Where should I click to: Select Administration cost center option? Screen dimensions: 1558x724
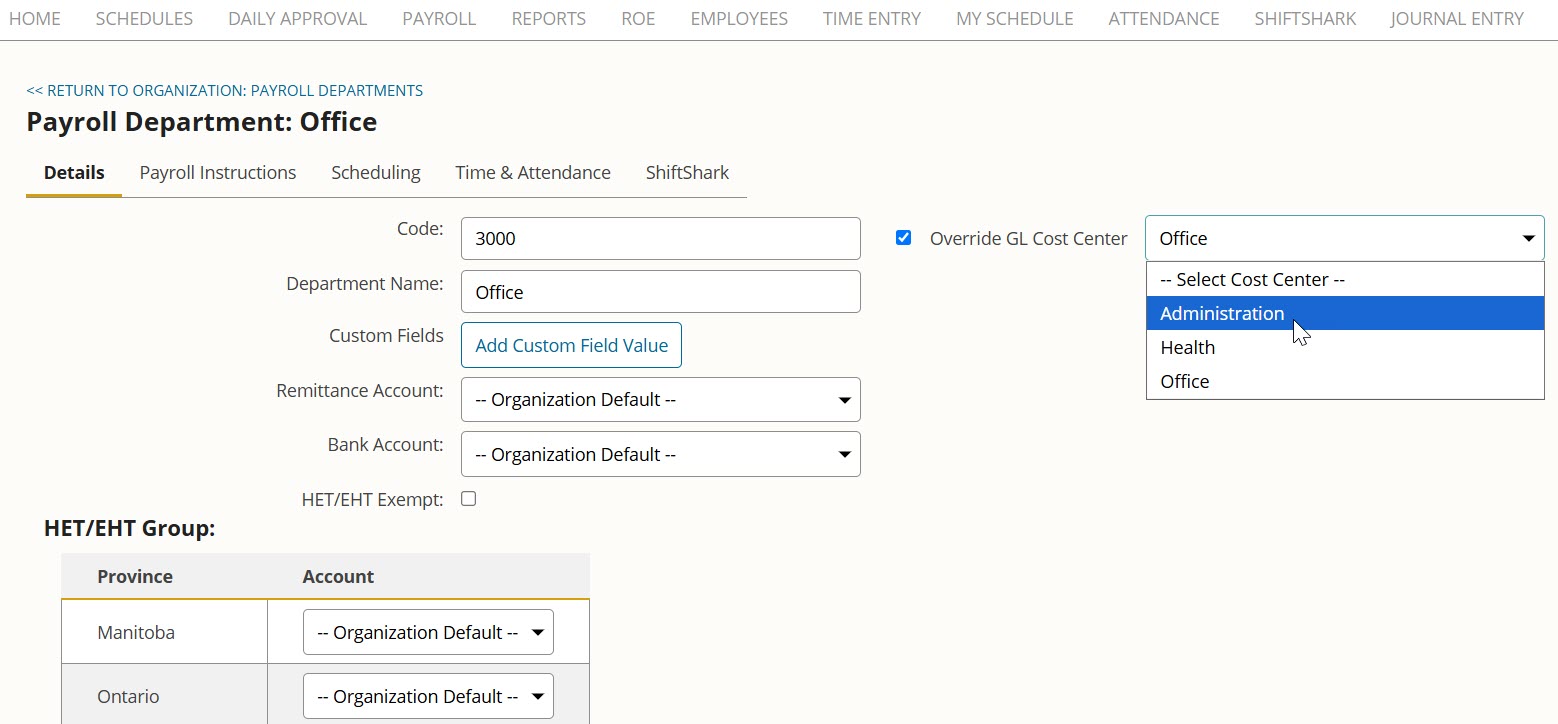pos(1345,313)
